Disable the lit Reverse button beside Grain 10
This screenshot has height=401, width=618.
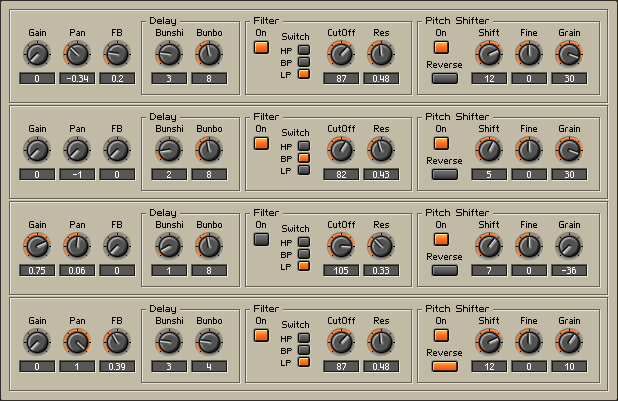(x=445, y=367)
